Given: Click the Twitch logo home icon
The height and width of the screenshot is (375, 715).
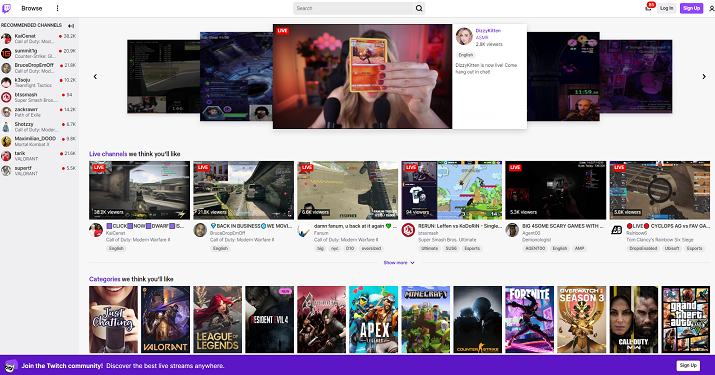Looking at the screenshot, I should coord(6,8).
